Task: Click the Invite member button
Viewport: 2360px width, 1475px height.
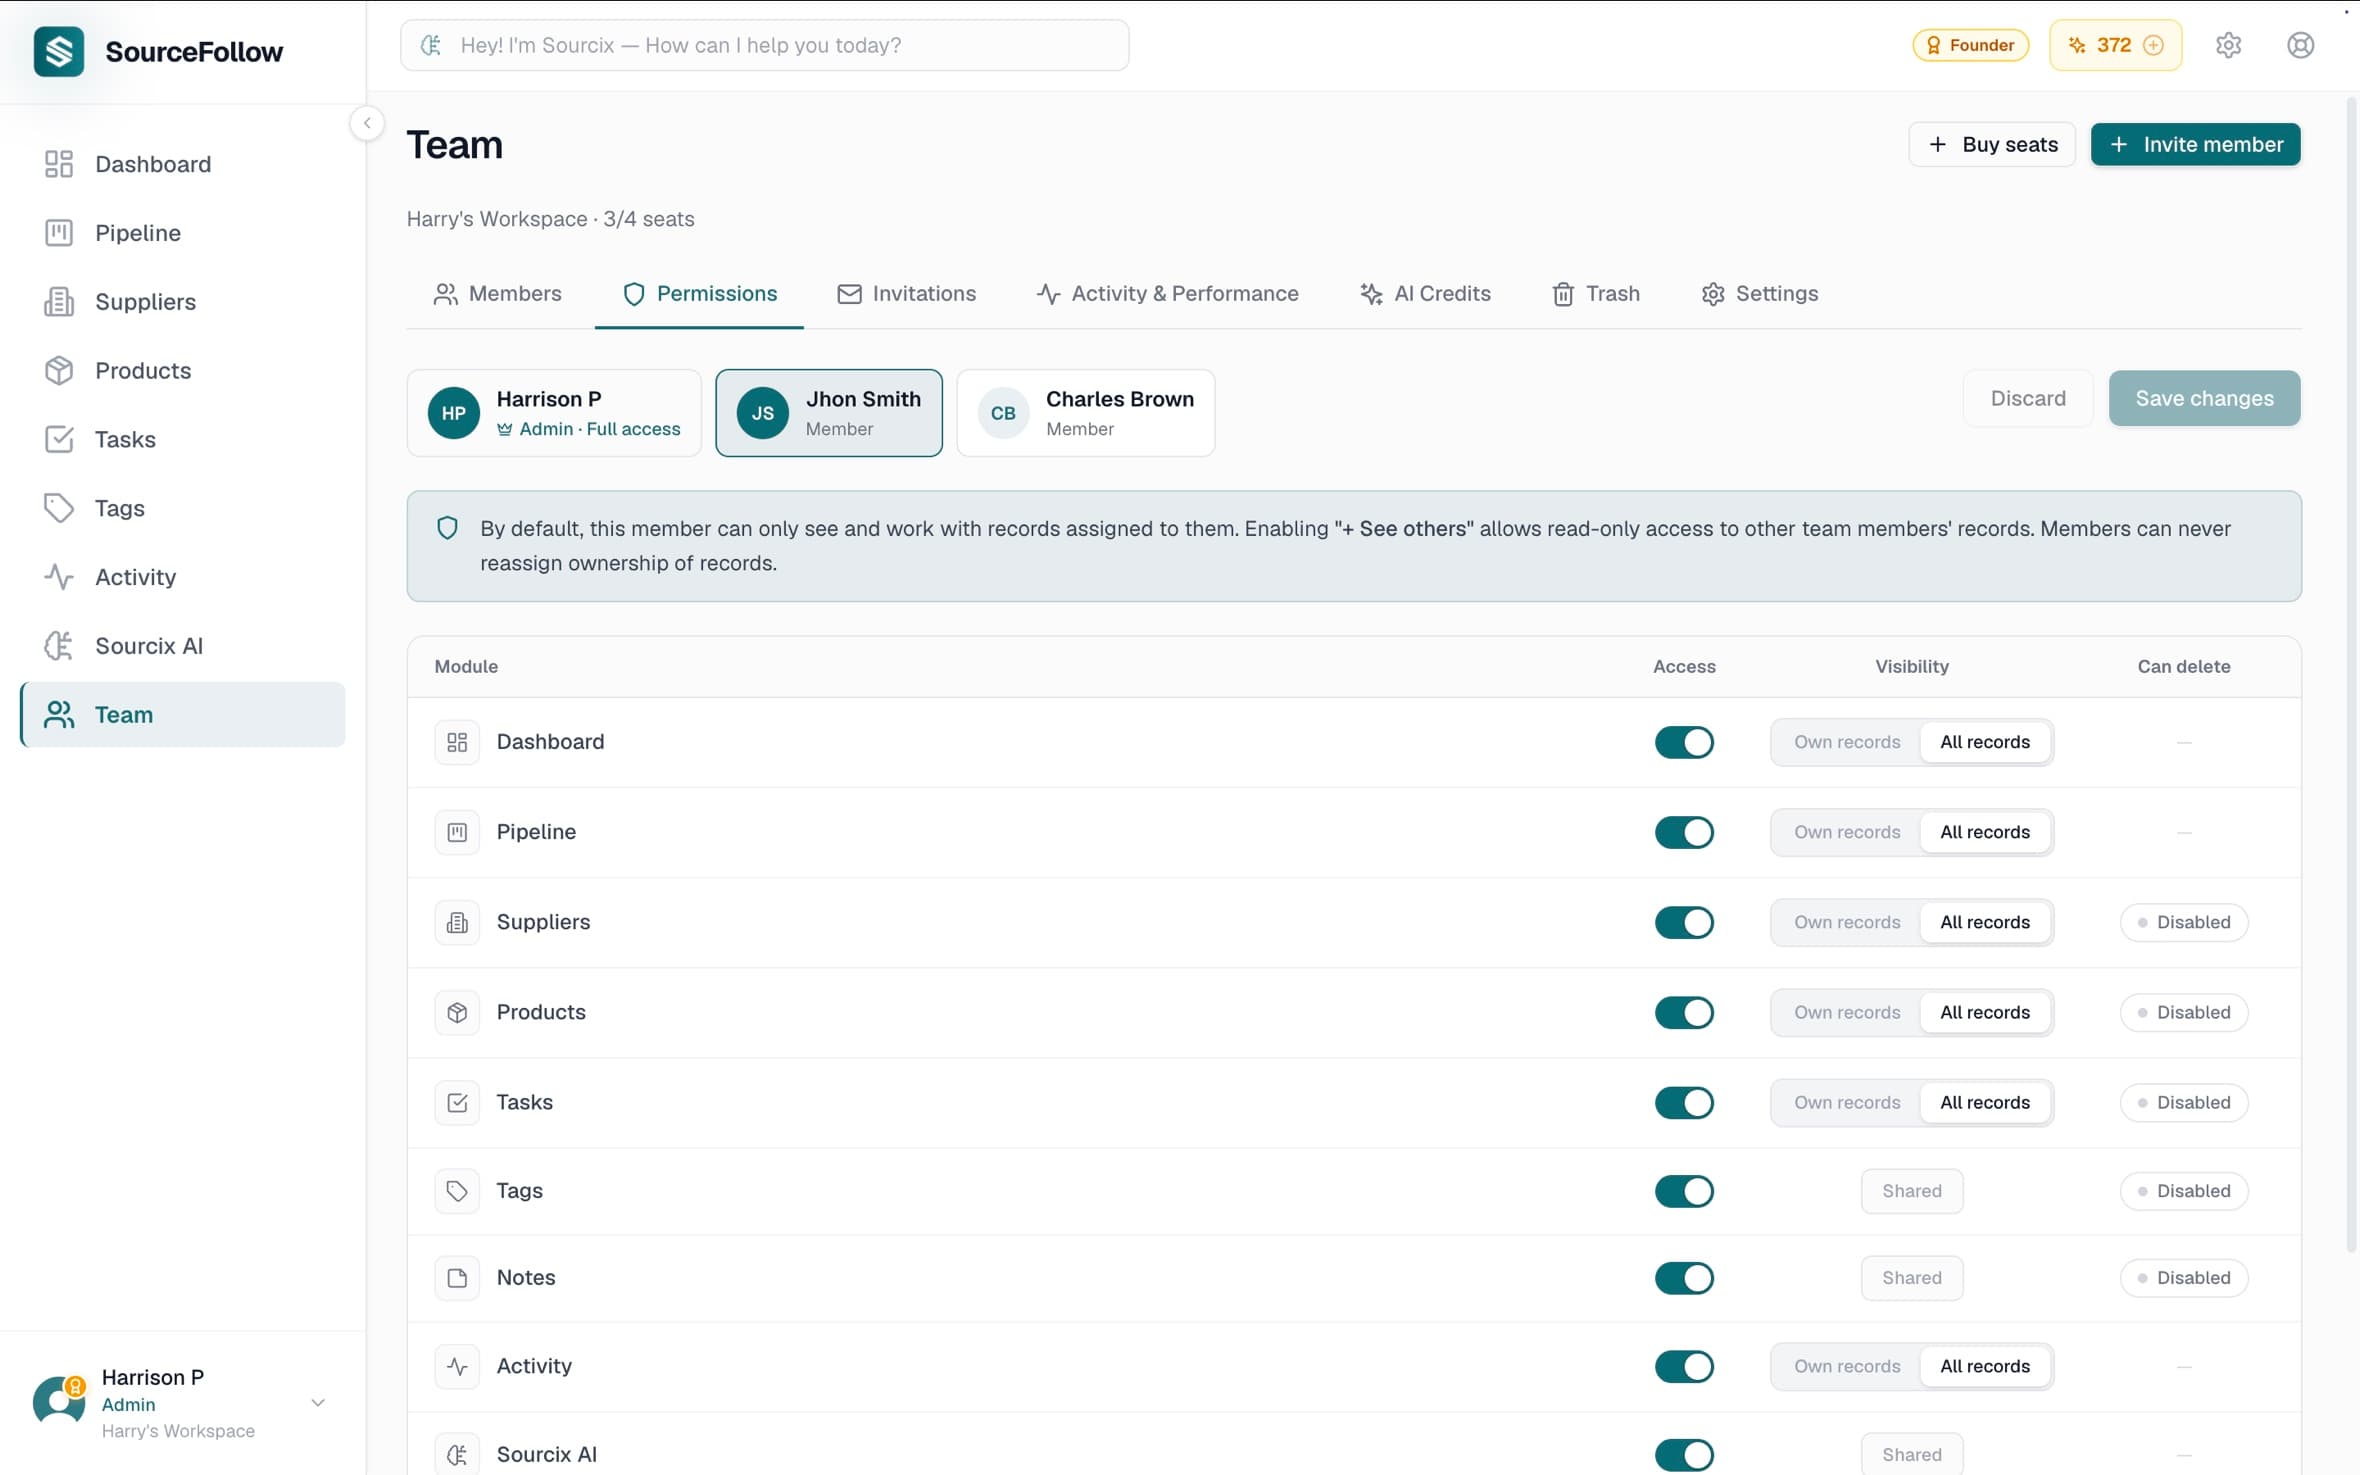Action: 2195,144
